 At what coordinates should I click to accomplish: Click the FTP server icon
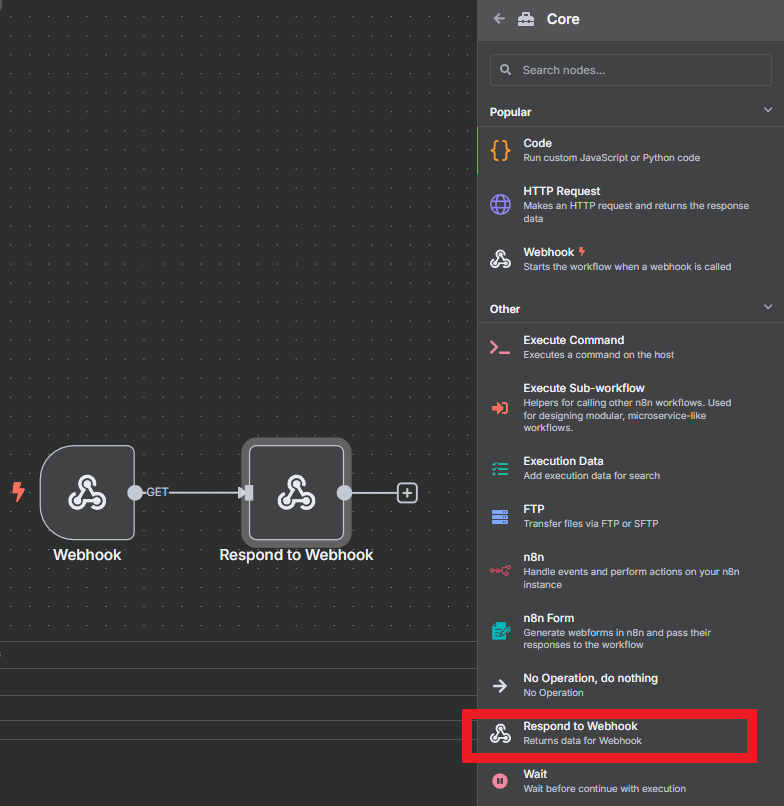click(x=500, y=517)
